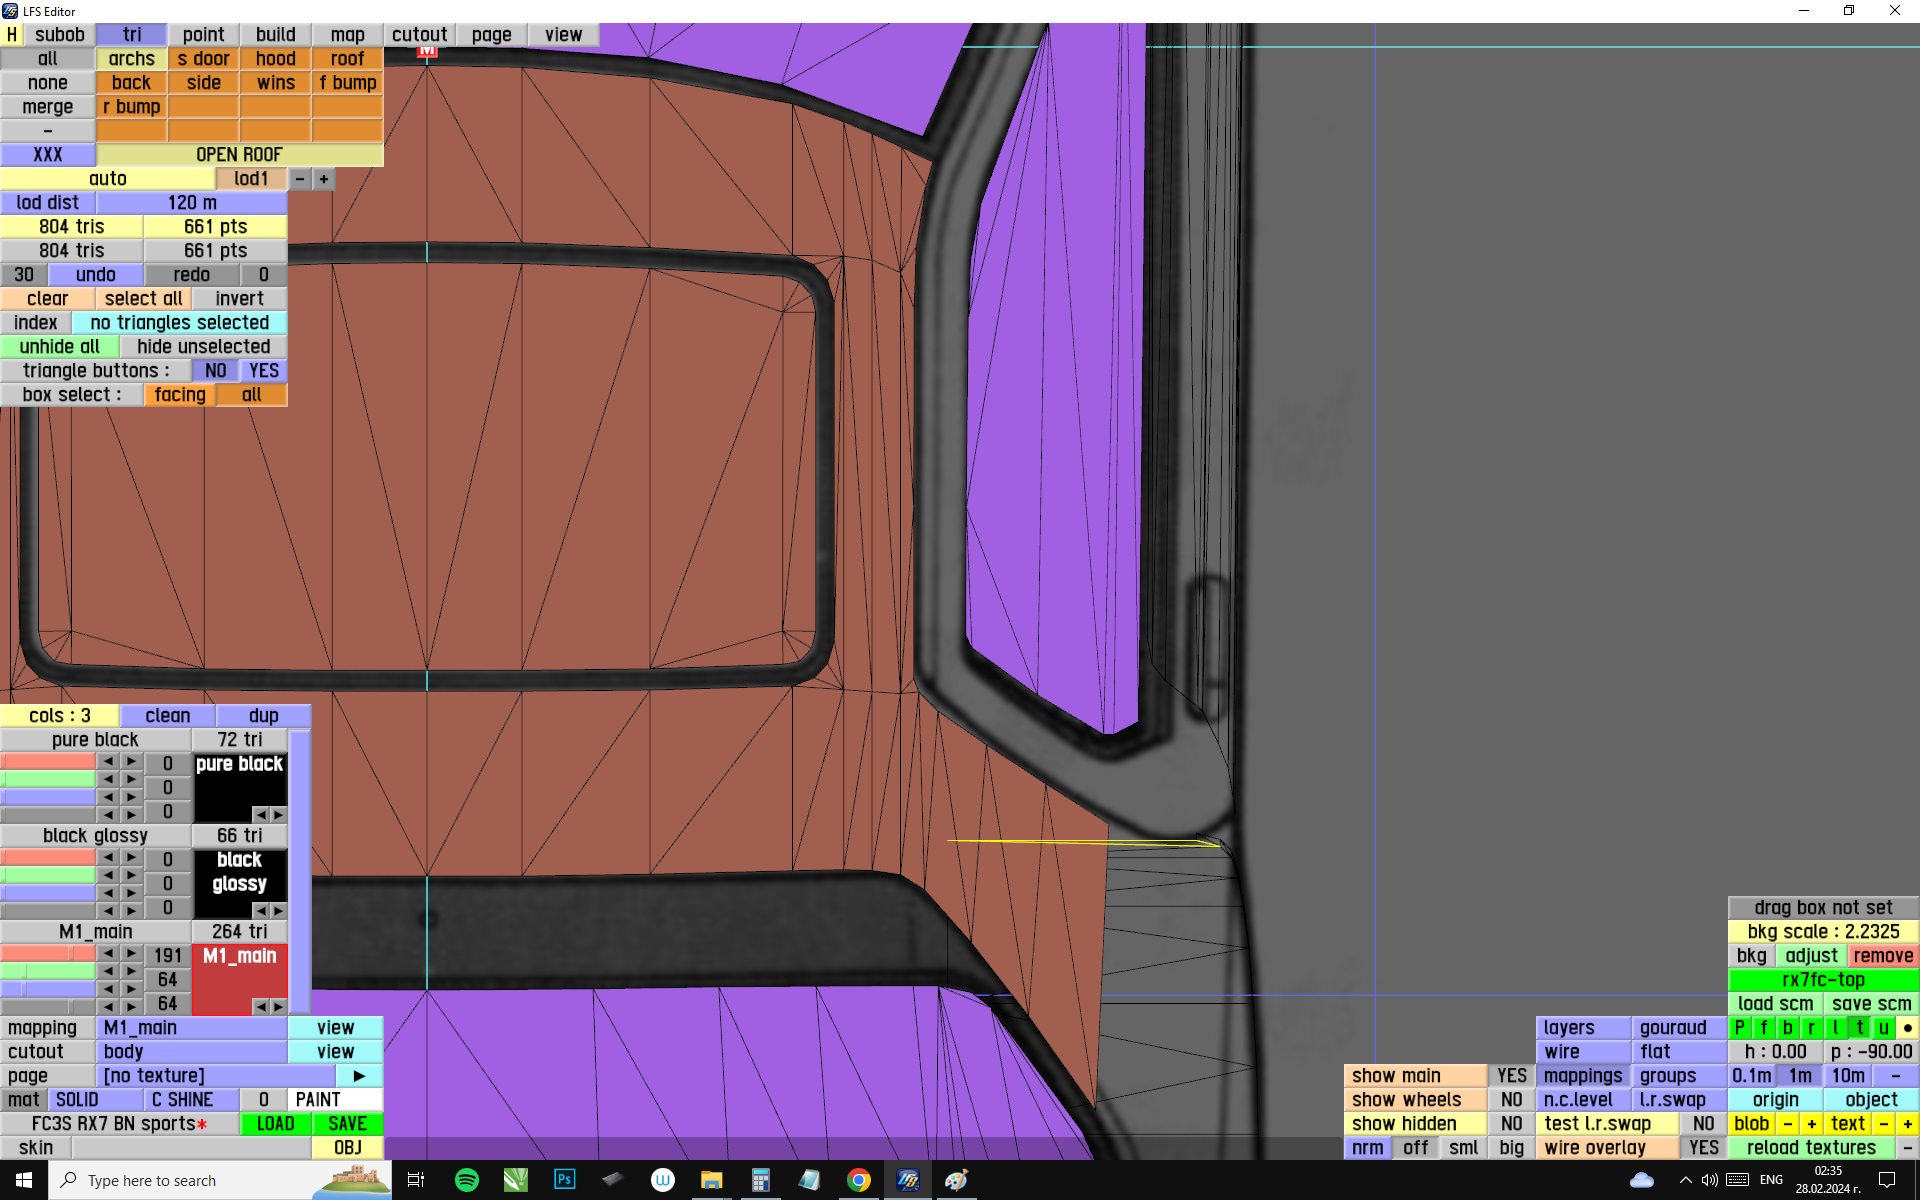The image size is (1920, 1200).
Task: Open Spotify from the taskbar
Action: (466, 1180)
